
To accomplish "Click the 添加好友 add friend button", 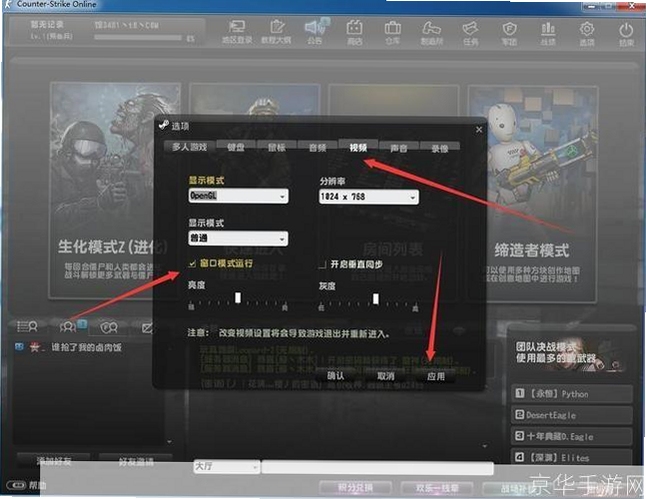I will click(x=54, y=461).
